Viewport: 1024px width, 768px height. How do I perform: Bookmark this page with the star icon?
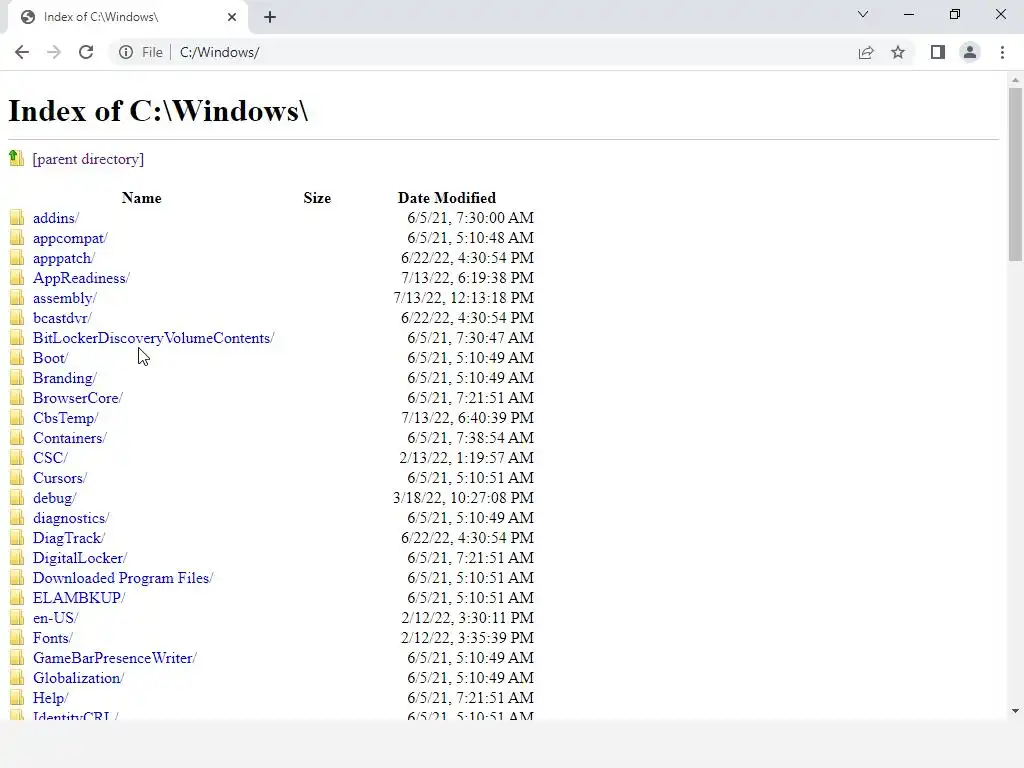[x=898, y=52]
